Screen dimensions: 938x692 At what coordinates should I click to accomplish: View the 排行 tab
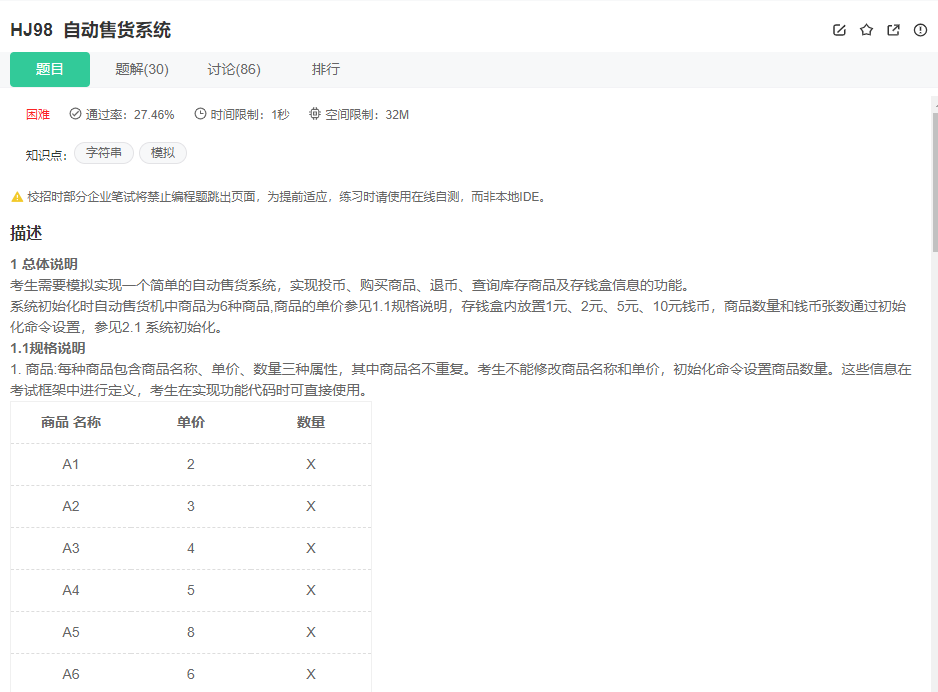(326, 69)
